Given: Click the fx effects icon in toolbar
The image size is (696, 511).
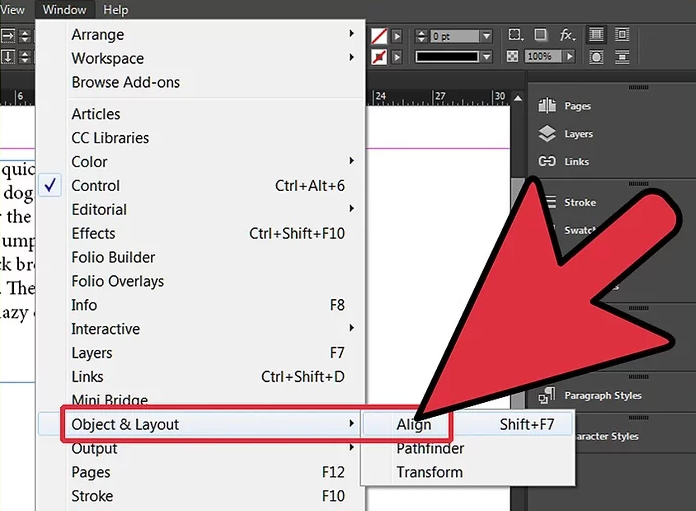Looking at the screenshot, I should tap(567, 35).
